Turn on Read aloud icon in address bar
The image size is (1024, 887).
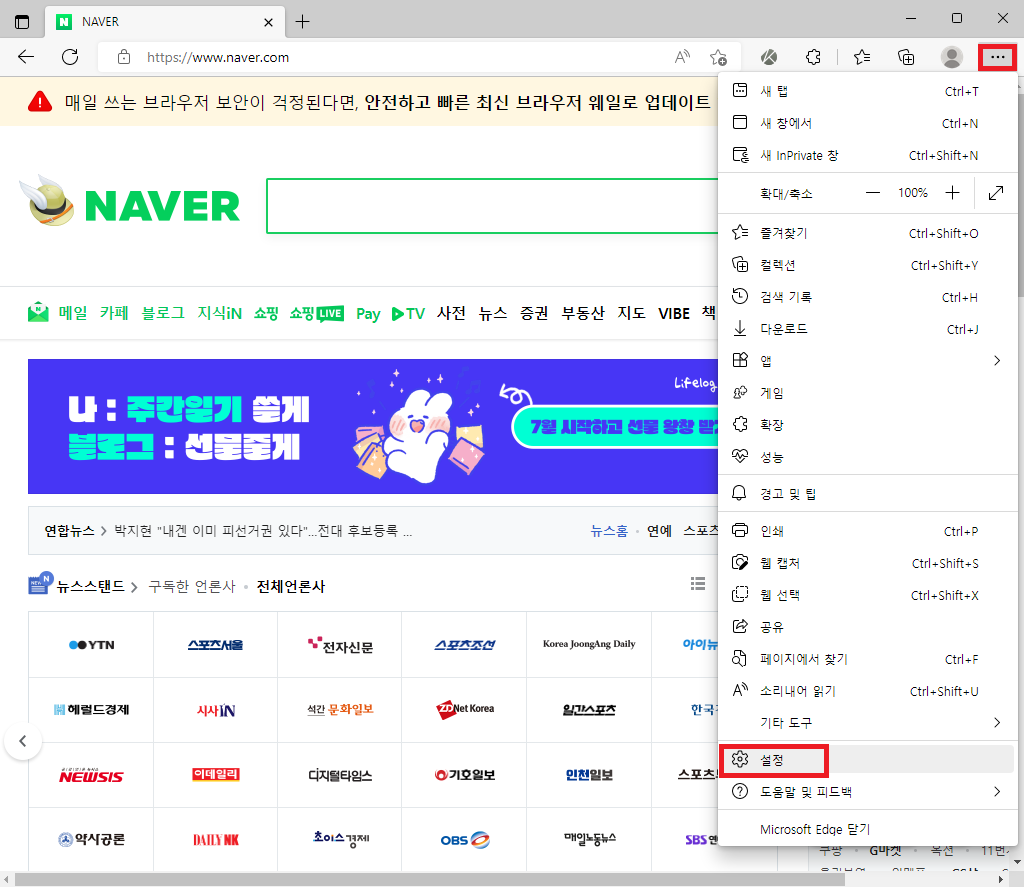pyautogui.click(x=682, y=57)
